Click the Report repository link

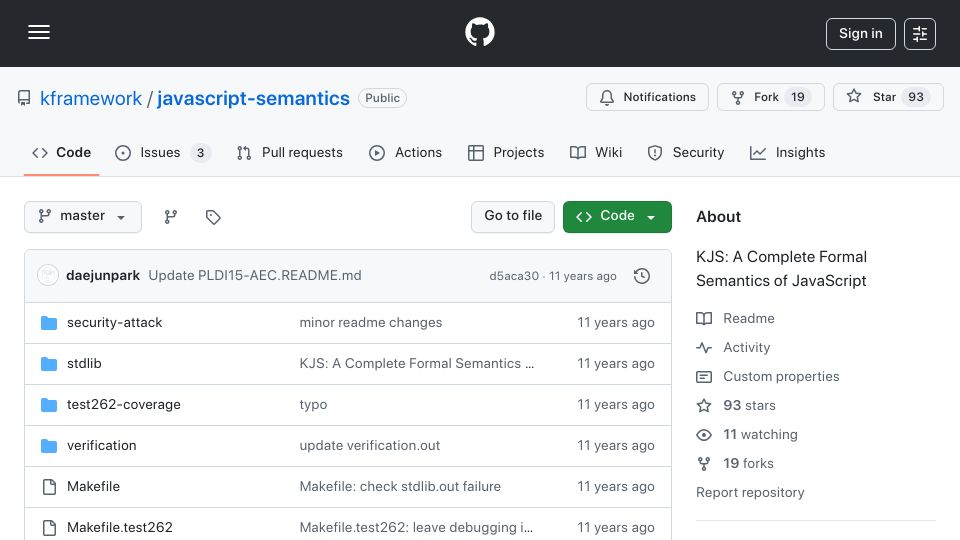(x=750, y=493)
